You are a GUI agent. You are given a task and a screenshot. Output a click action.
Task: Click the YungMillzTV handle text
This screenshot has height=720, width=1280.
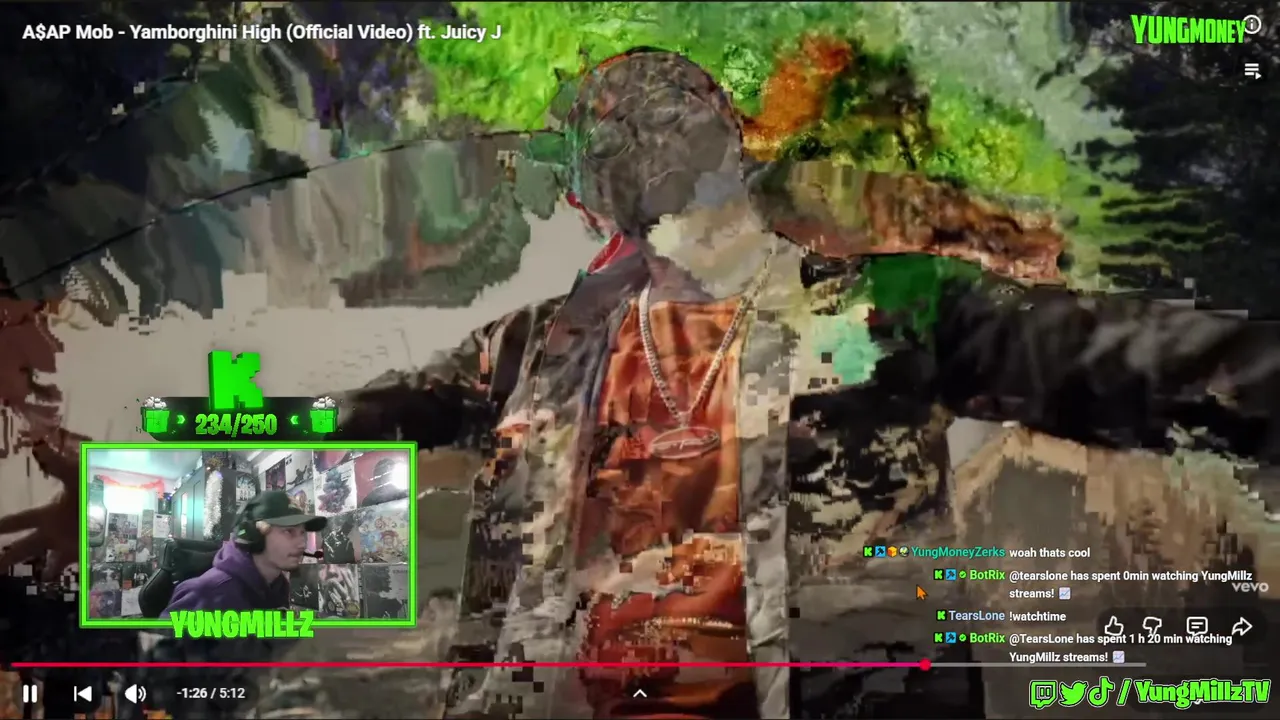click(x=1203, y=691)
